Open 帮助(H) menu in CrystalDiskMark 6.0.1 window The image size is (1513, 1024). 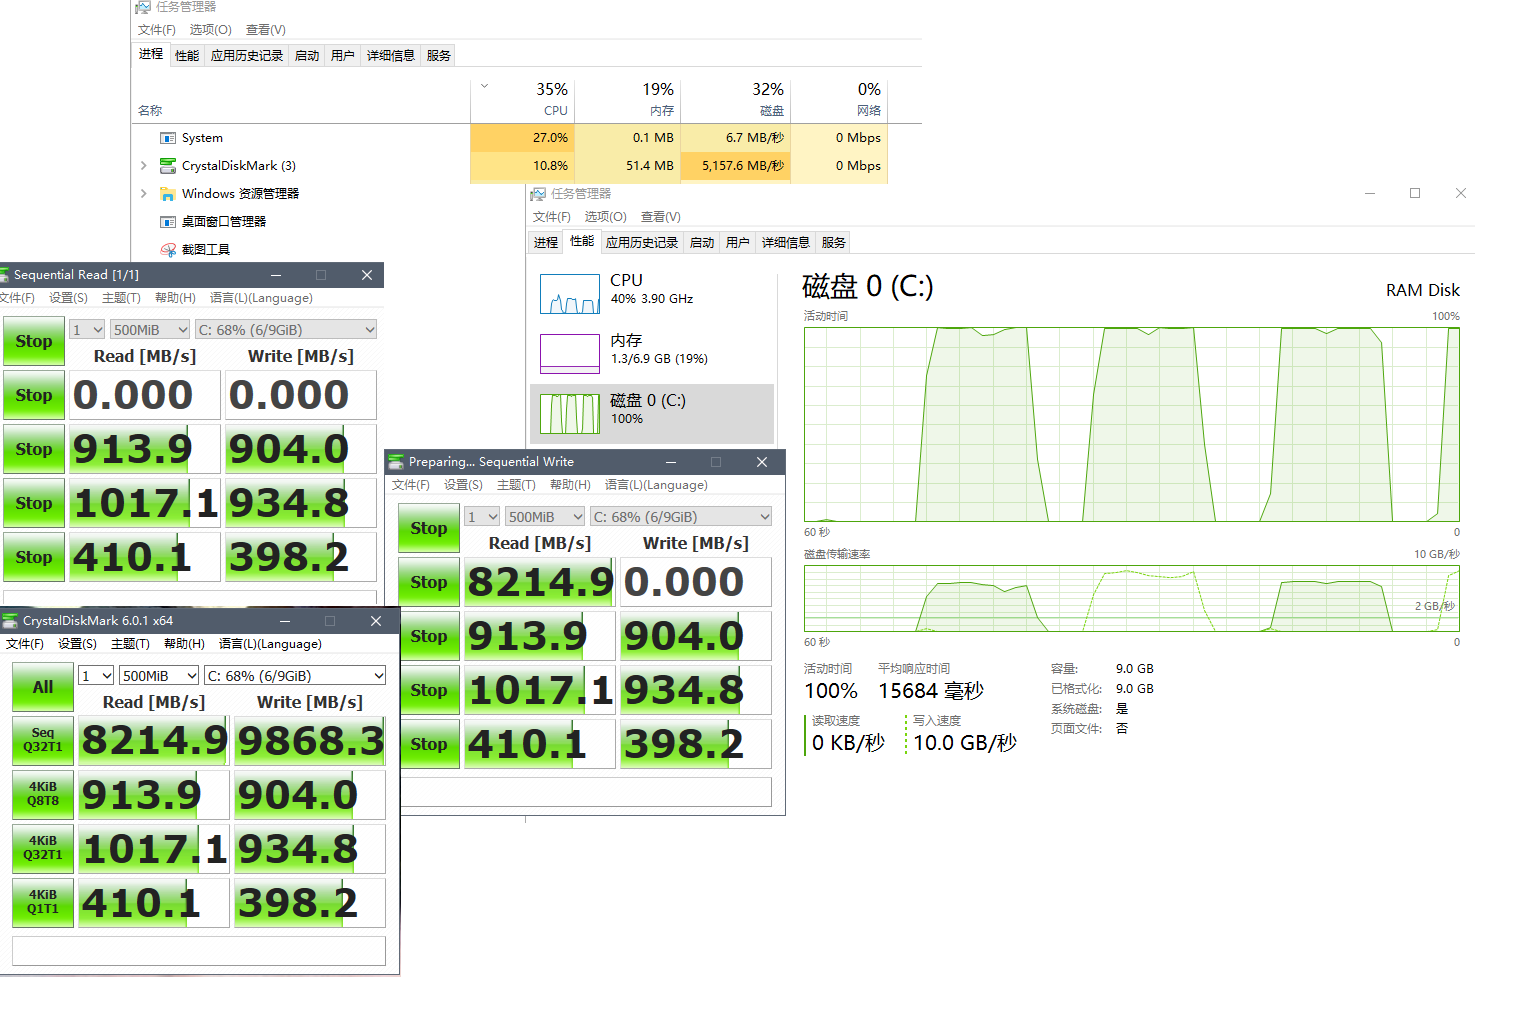[184, 644]
